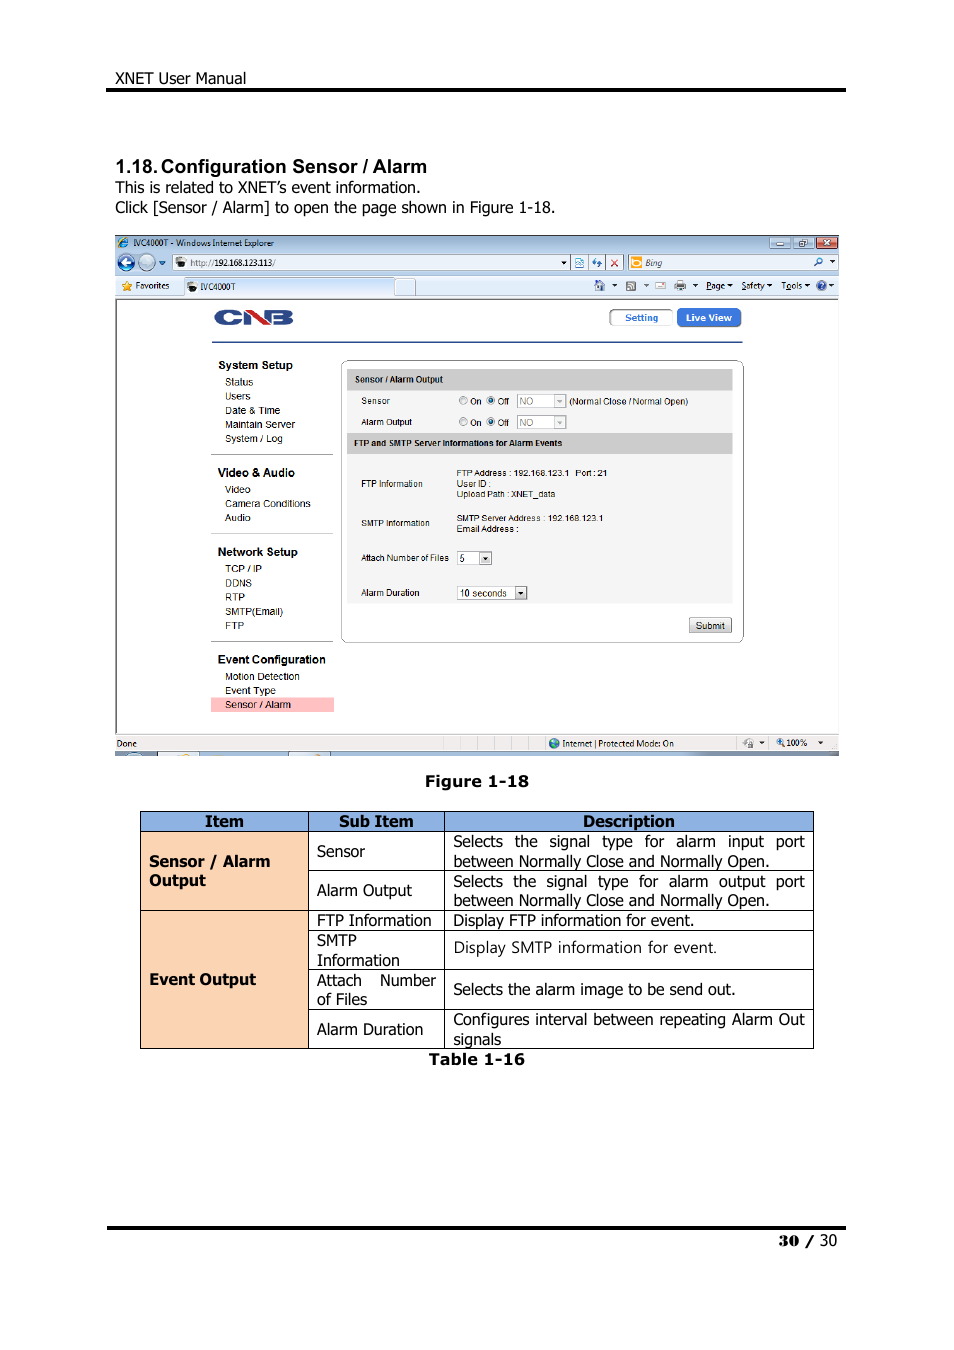This screenshot has width=954, height=1350.
Task: Click the Submit button
Action: click(710, 626)
